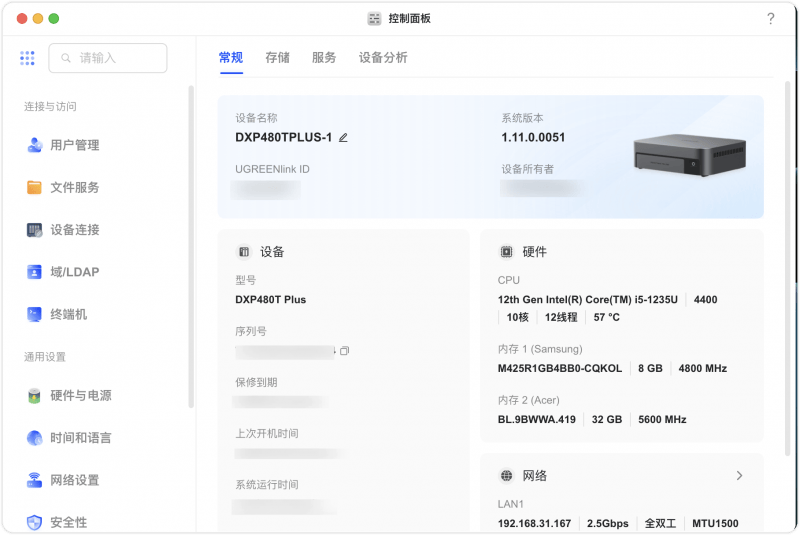Click the search input field
The width and height of the screenshot is (800, 535).
(x=108, y=58)
